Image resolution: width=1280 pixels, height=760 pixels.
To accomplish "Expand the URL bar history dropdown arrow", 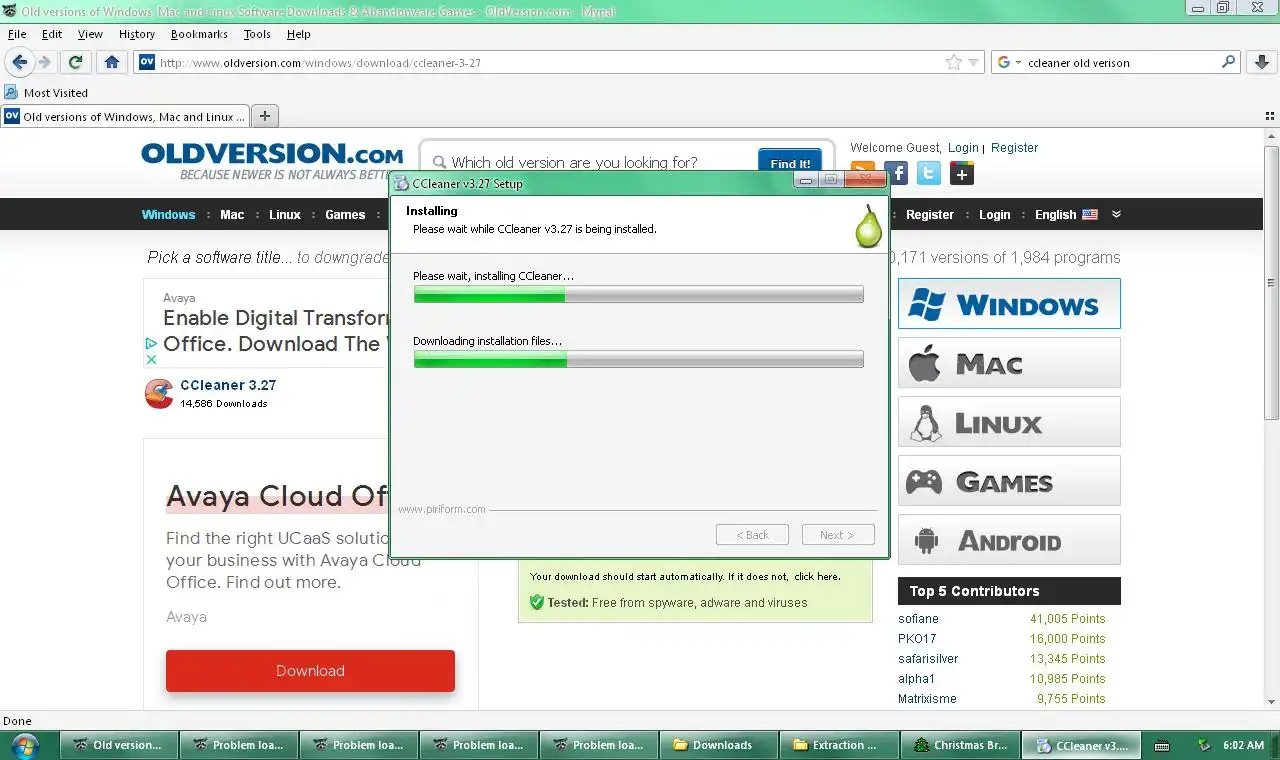I will tap(973, 62).
